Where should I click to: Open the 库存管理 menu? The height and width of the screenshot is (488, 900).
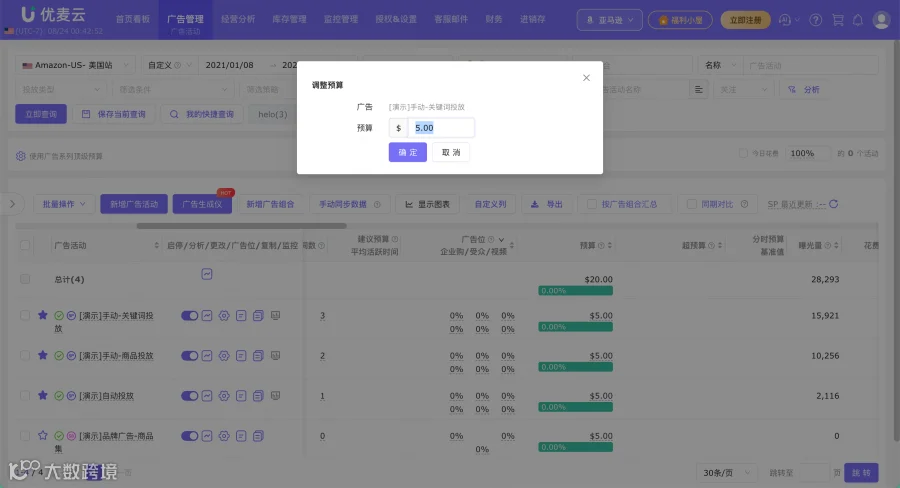(289, 20)
